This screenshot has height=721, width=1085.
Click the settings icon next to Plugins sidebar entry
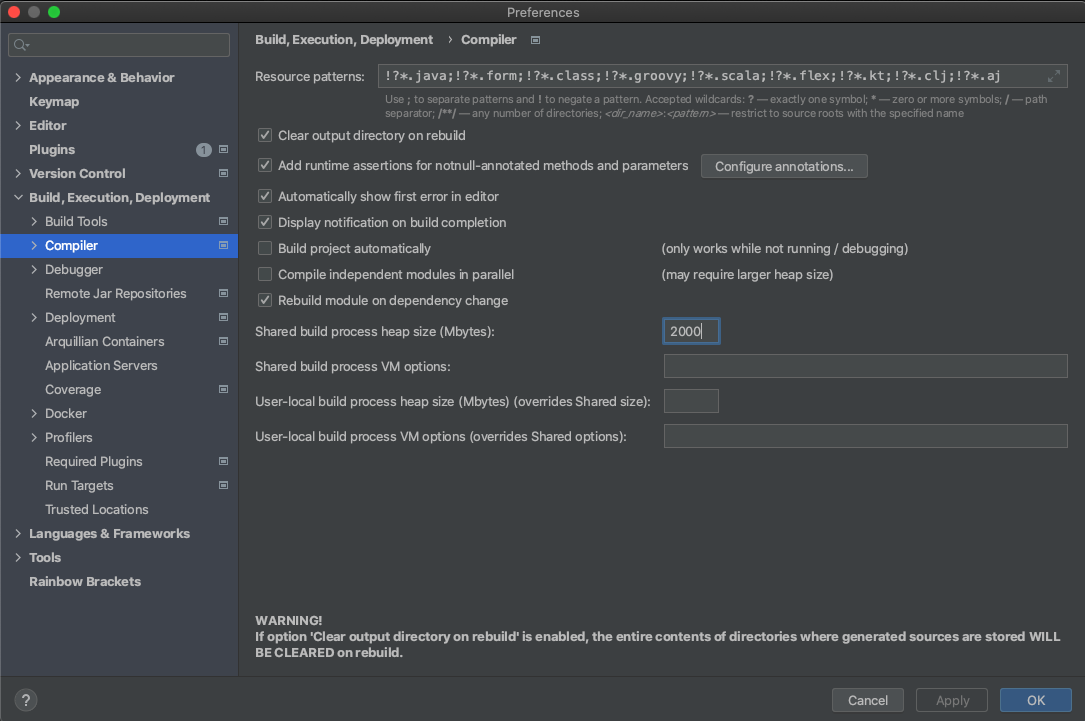(x=222, y=149)
